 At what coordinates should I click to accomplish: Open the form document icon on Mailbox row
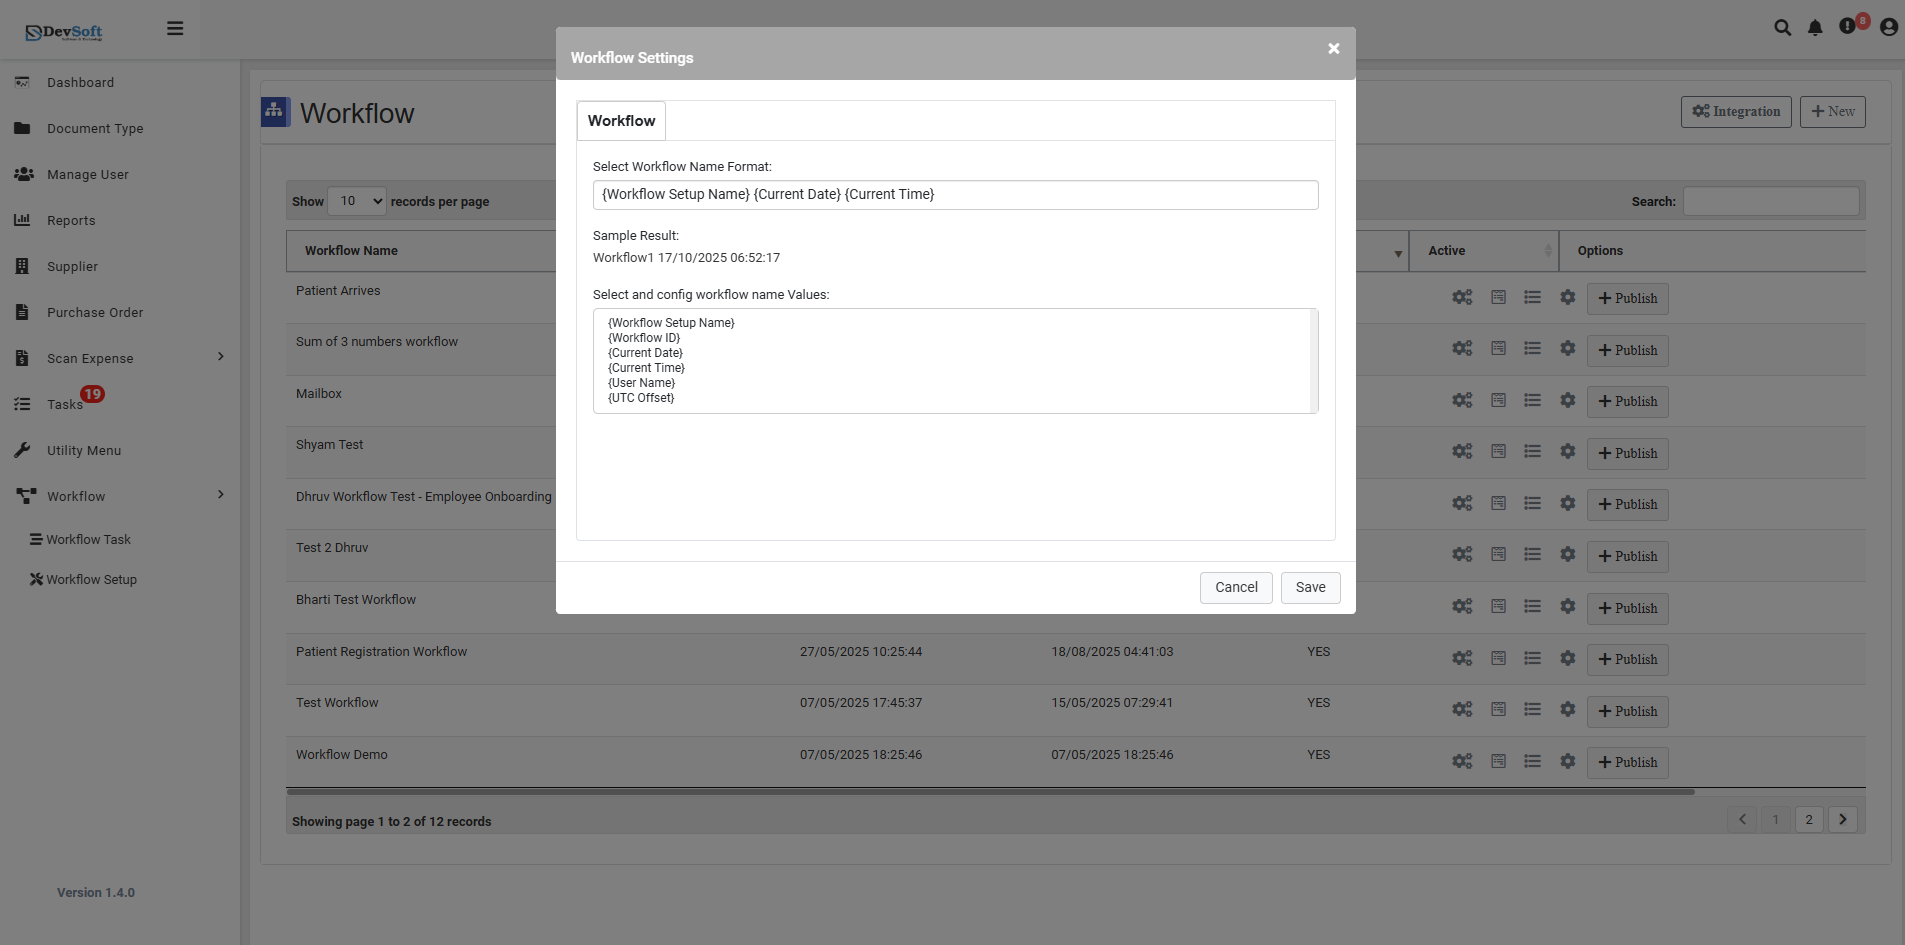(x=1498, y=400)
